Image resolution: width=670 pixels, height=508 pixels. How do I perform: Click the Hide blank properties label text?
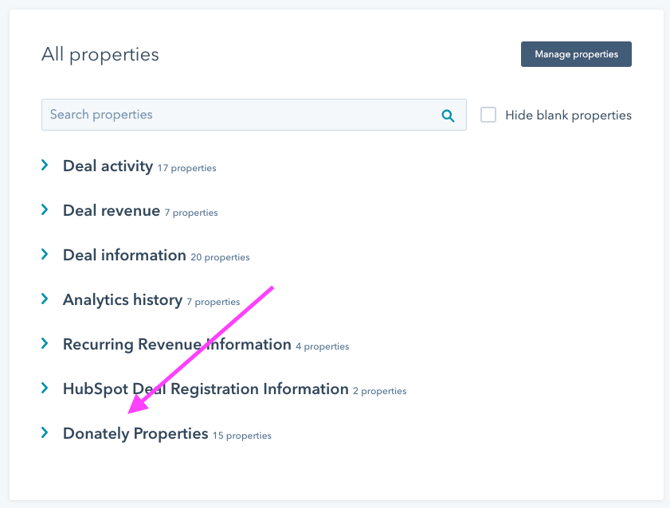(x=568, y=115)
